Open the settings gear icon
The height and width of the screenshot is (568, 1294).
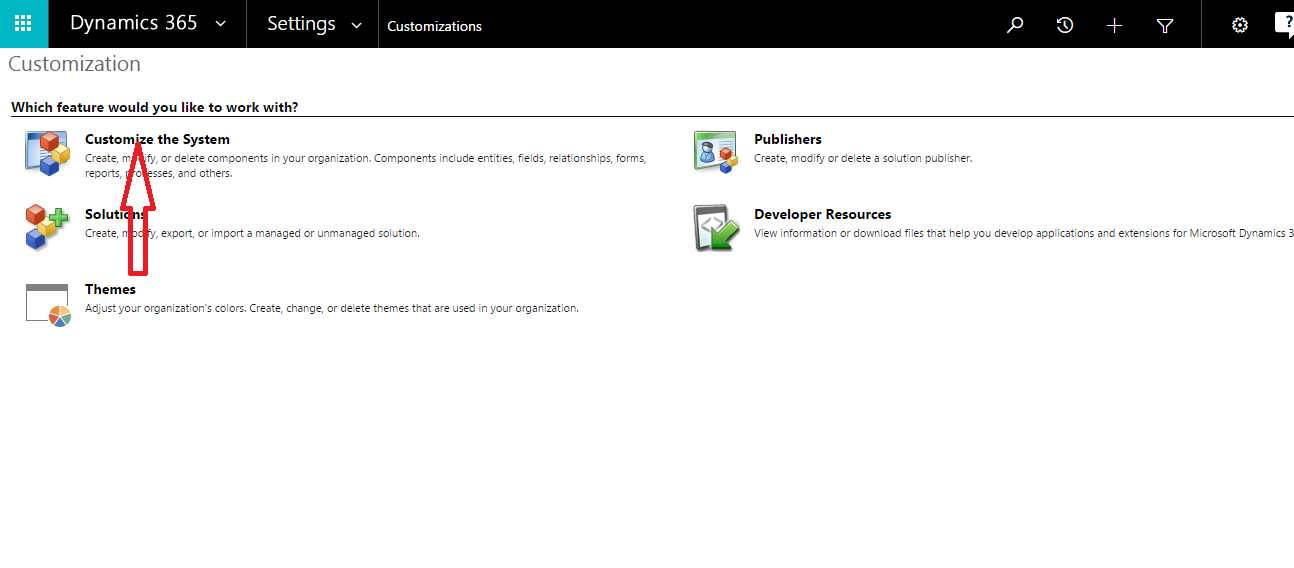(1240, 25)
